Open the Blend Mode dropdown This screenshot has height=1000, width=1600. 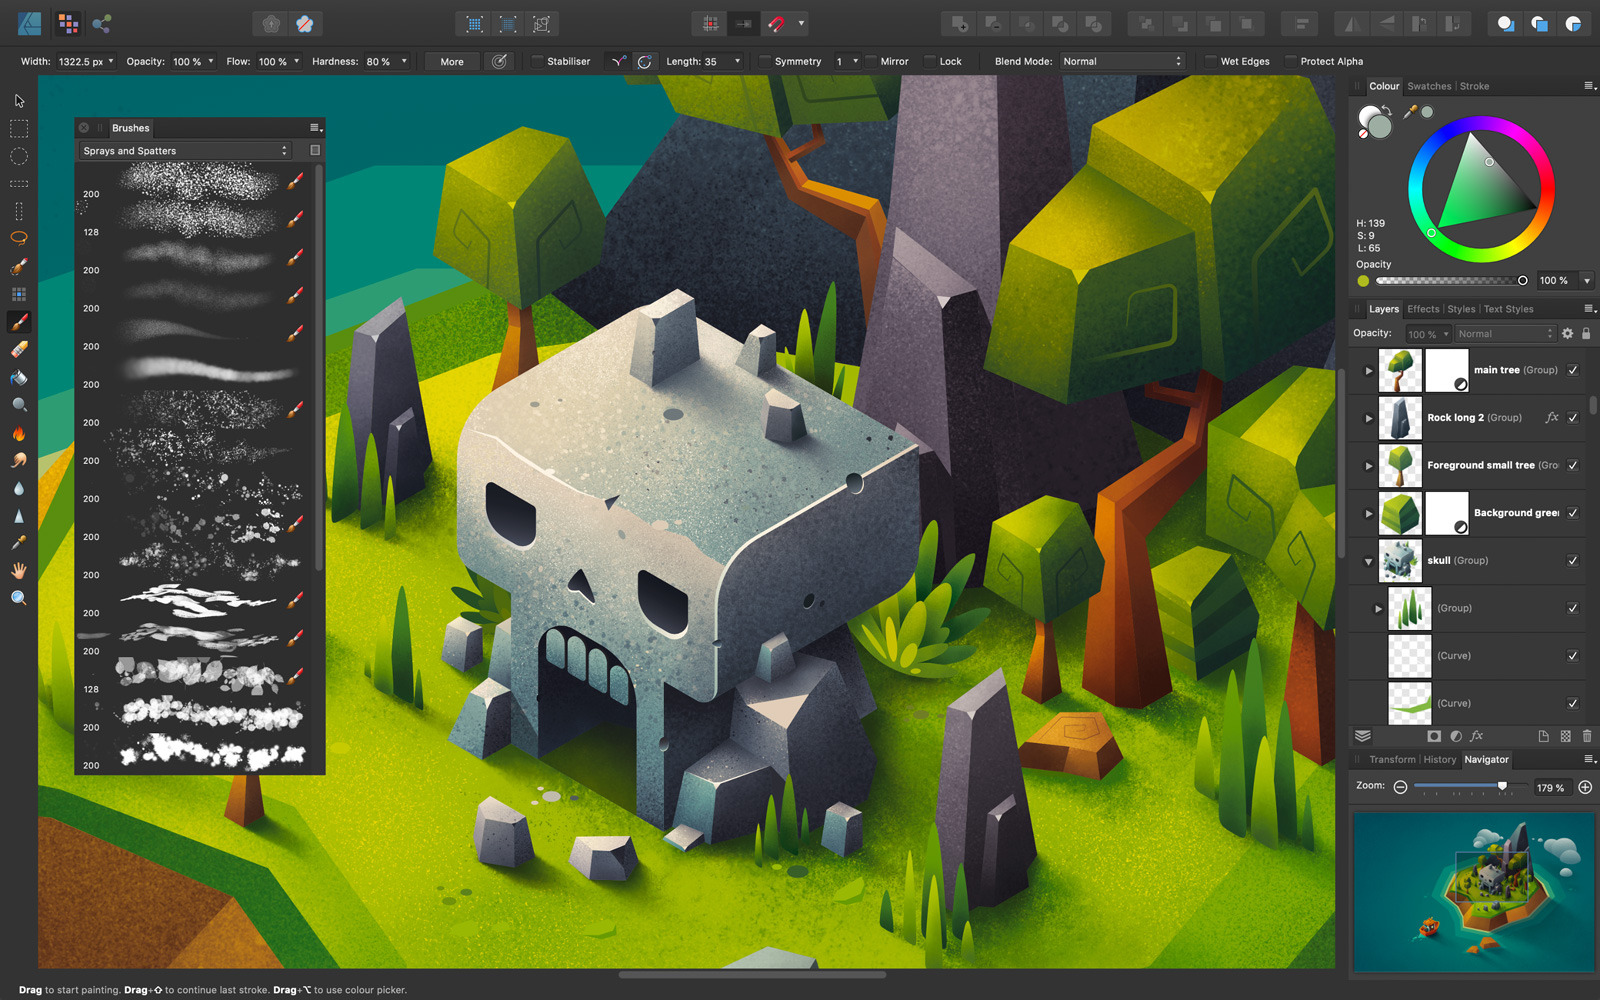point(1122,62)
